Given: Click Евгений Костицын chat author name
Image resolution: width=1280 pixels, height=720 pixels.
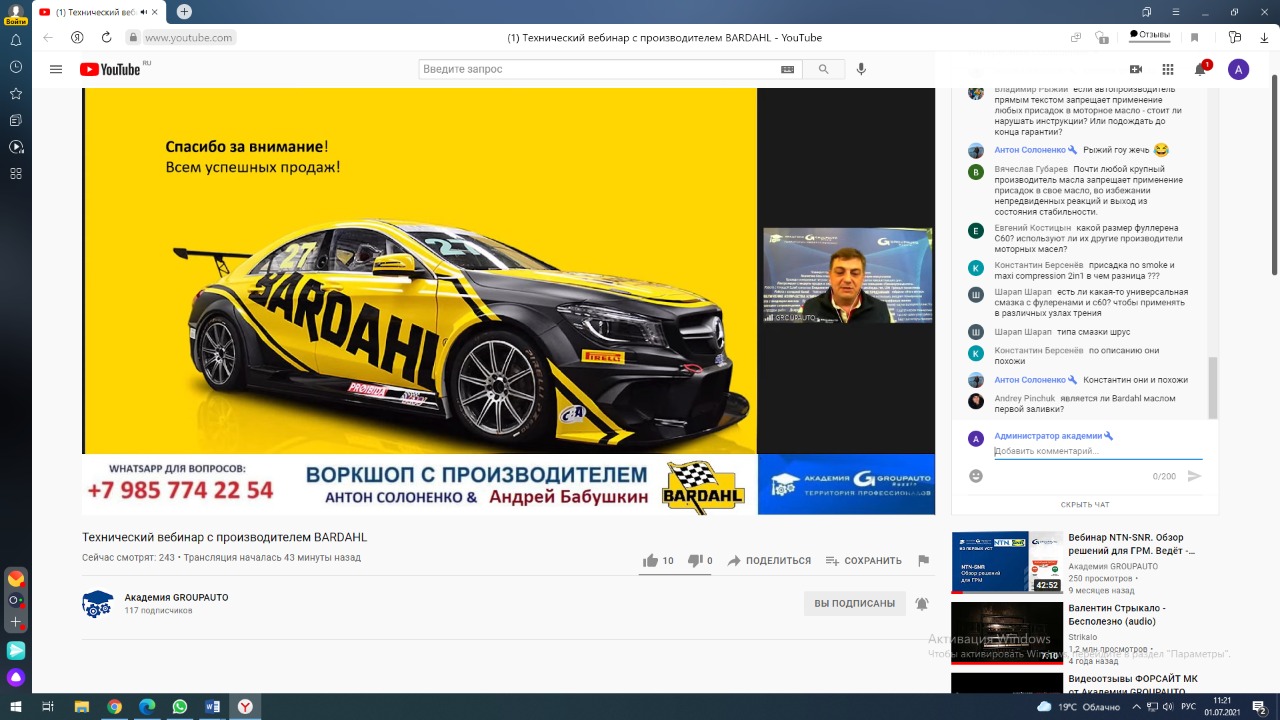Looking at the screenshot, I should [x=1032, y=228].
